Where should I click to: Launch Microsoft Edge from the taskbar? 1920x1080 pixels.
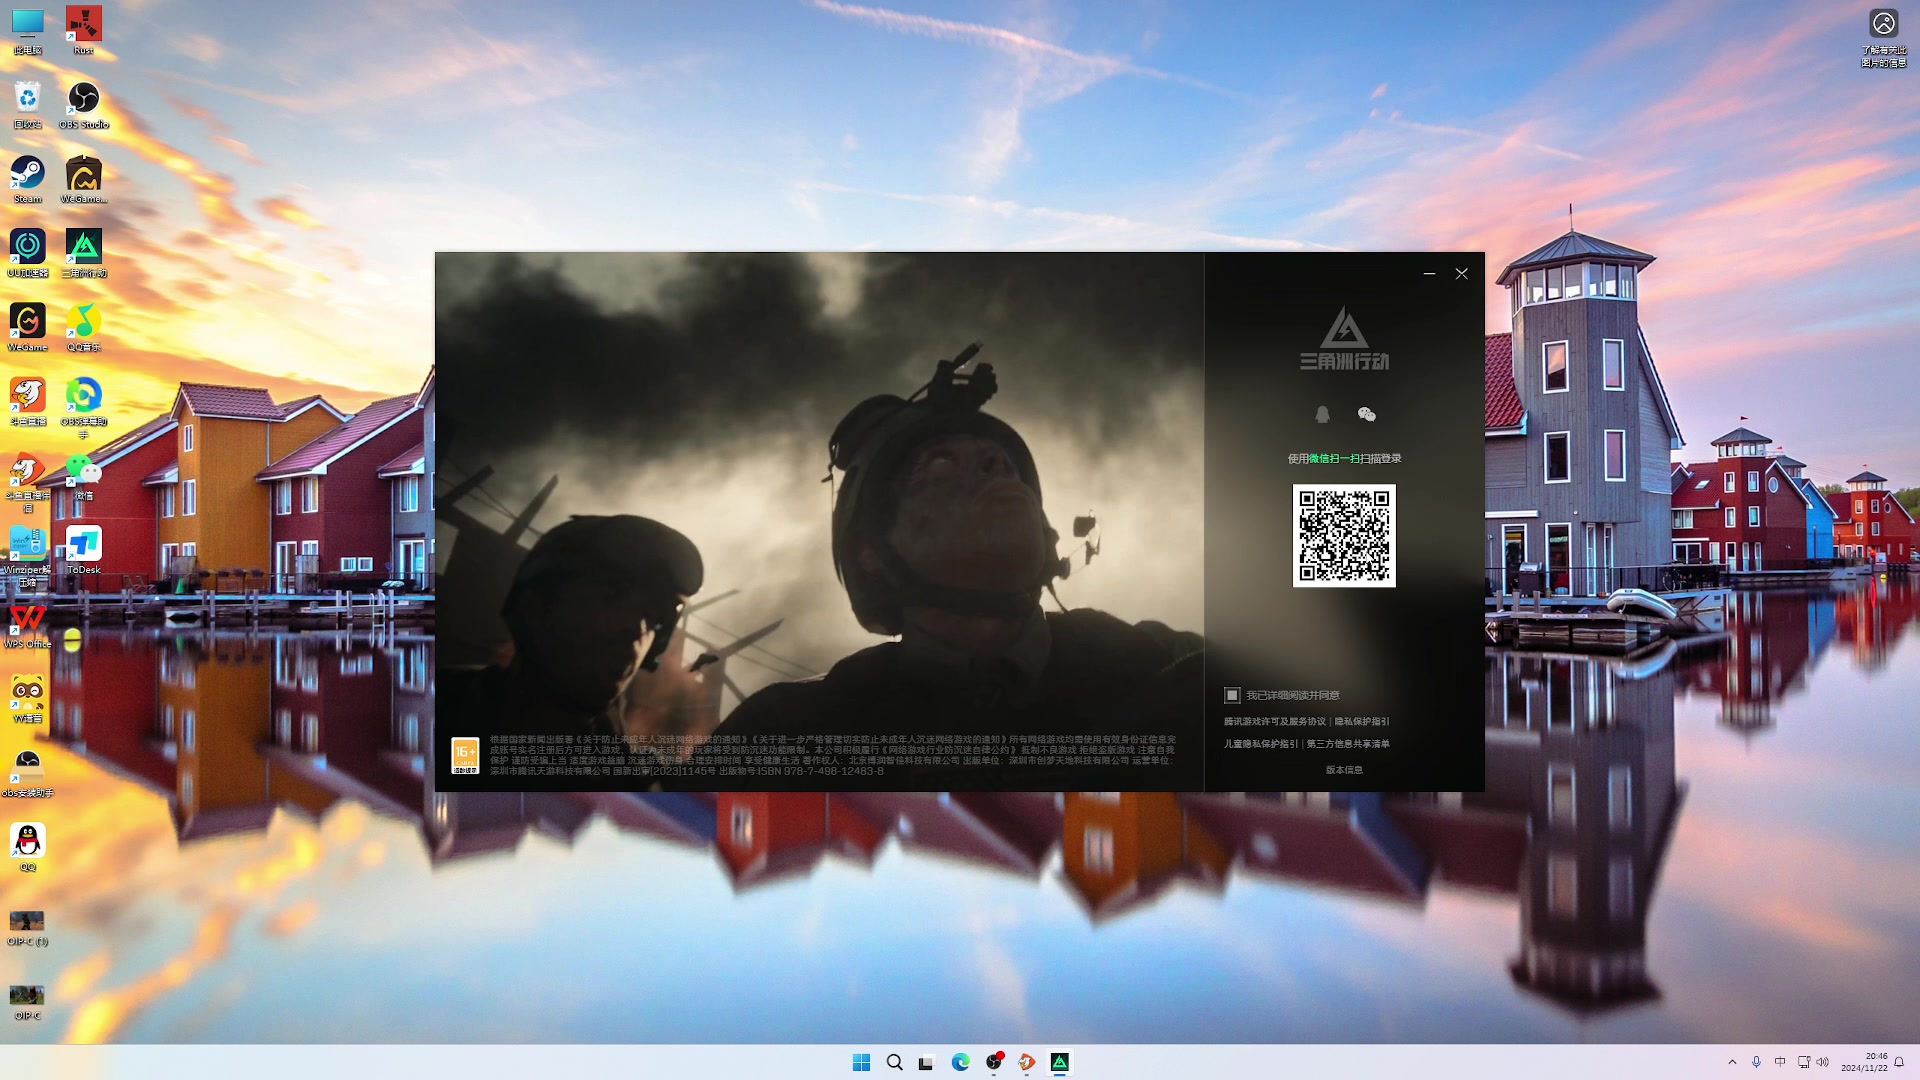pos(960,1062)
